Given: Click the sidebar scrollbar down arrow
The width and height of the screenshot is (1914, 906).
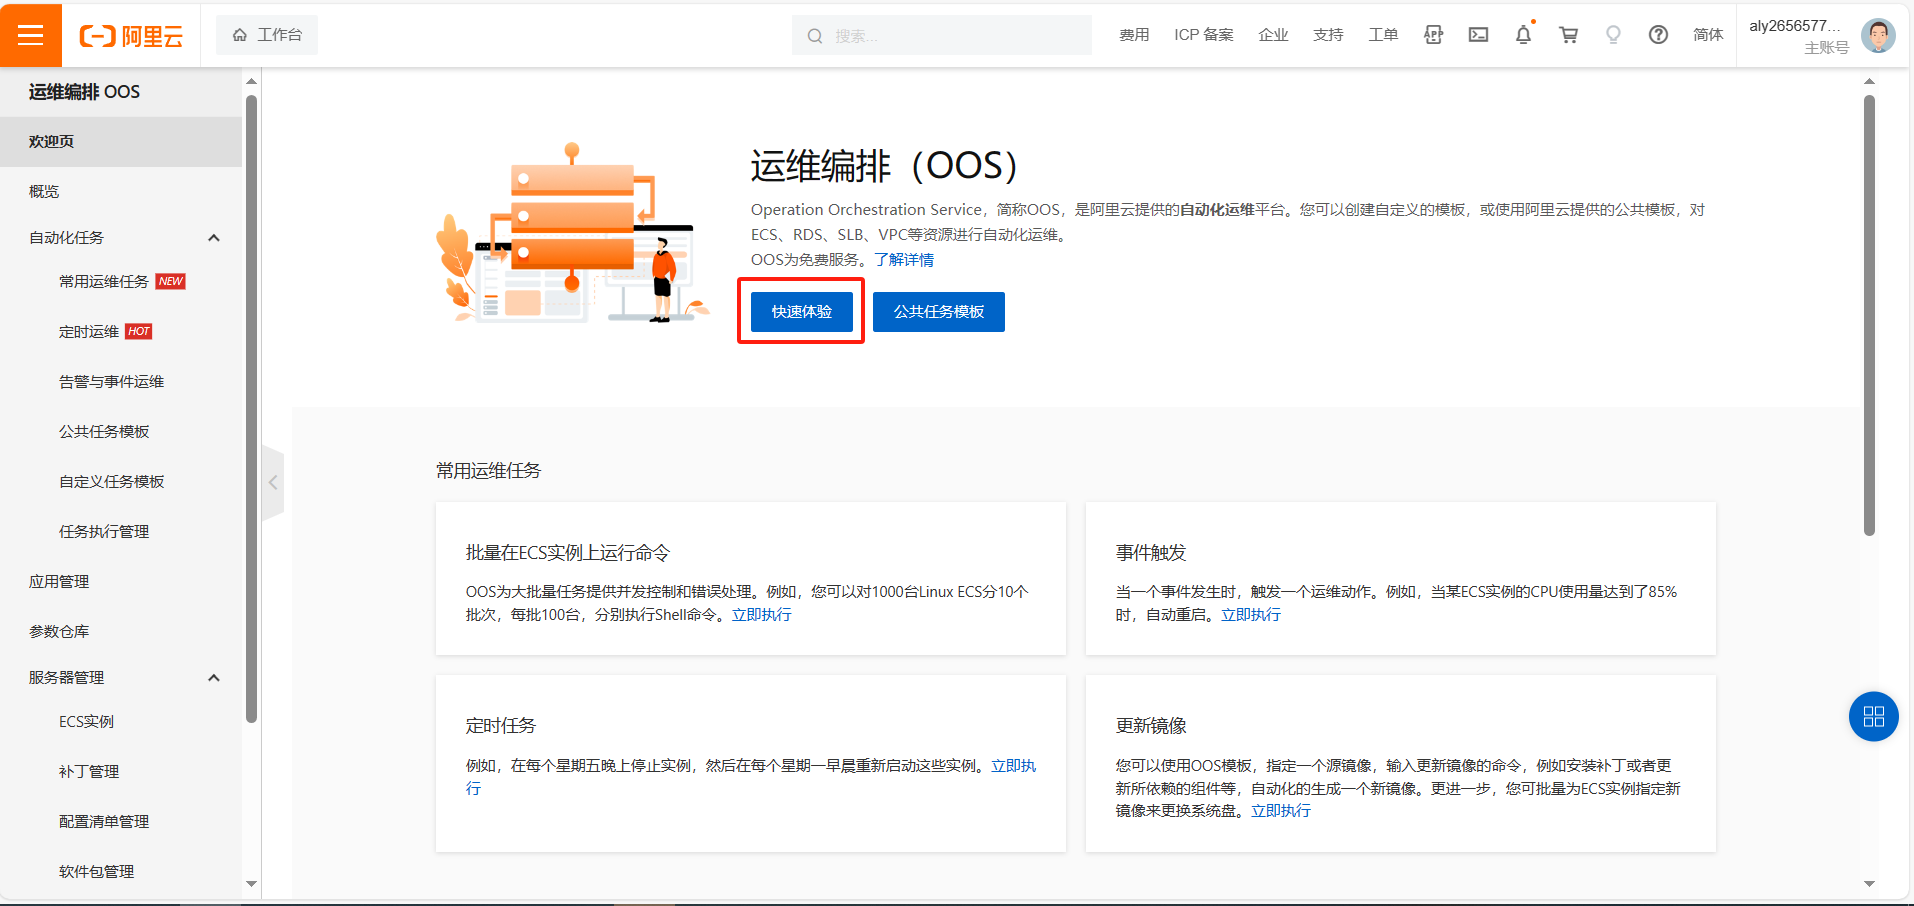Looking at the screenshot, I should [x=252, y=884].
